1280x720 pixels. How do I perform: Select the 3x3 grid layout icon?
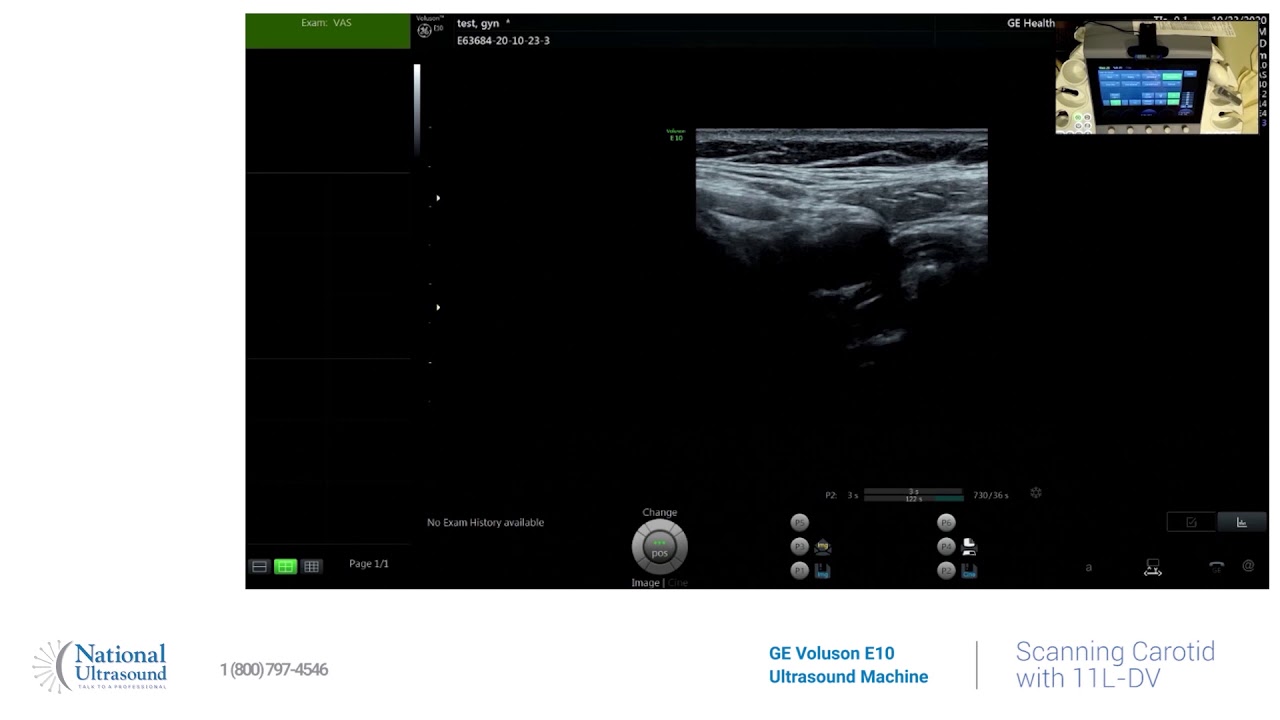pos(312,566)
